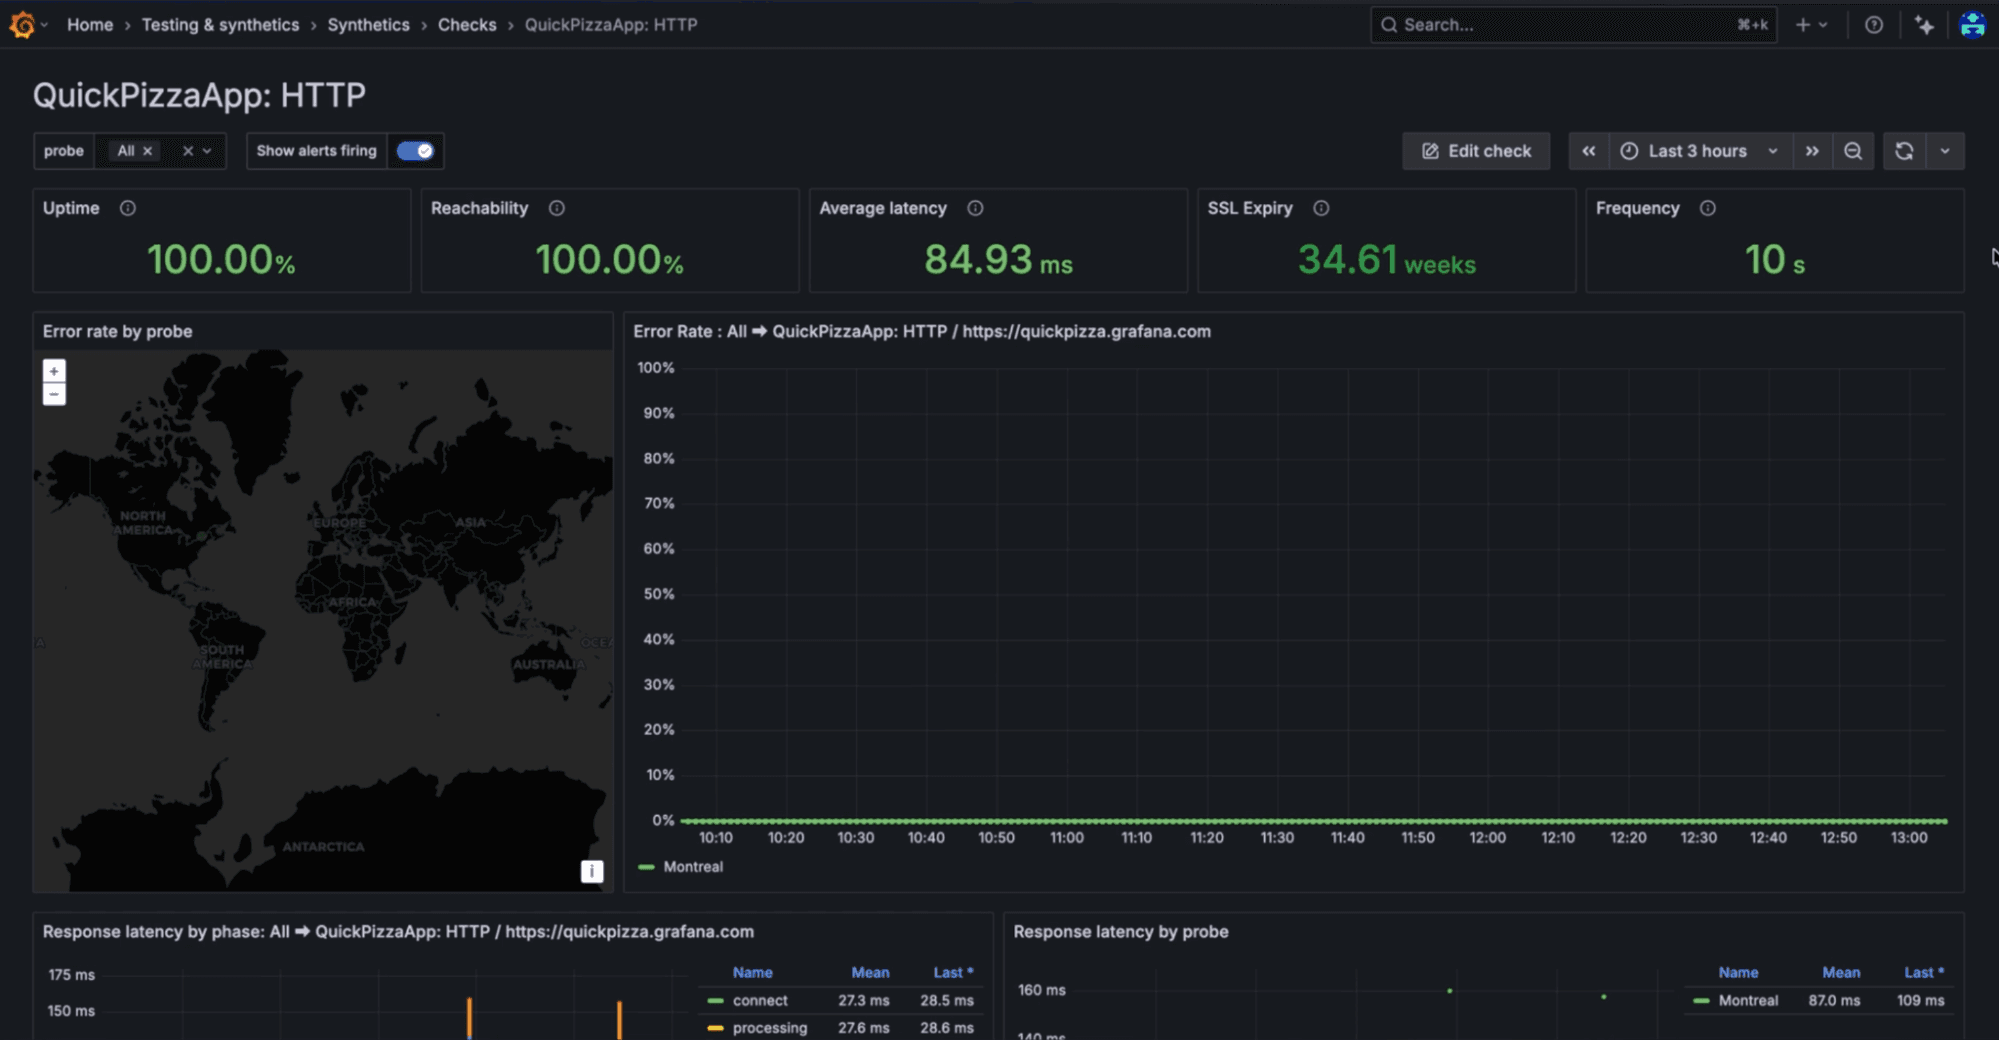Open the user profile avatar

[x=1973, y=25]
